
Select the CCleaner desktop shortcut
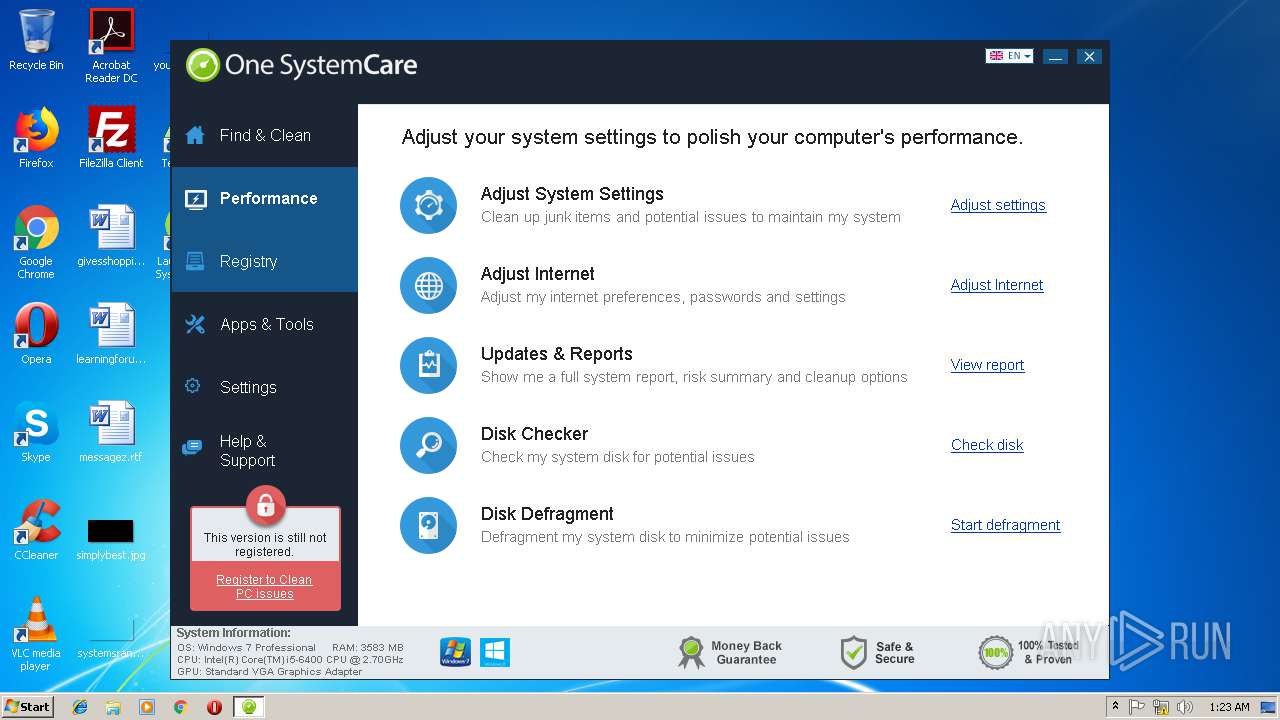[36, 530]
